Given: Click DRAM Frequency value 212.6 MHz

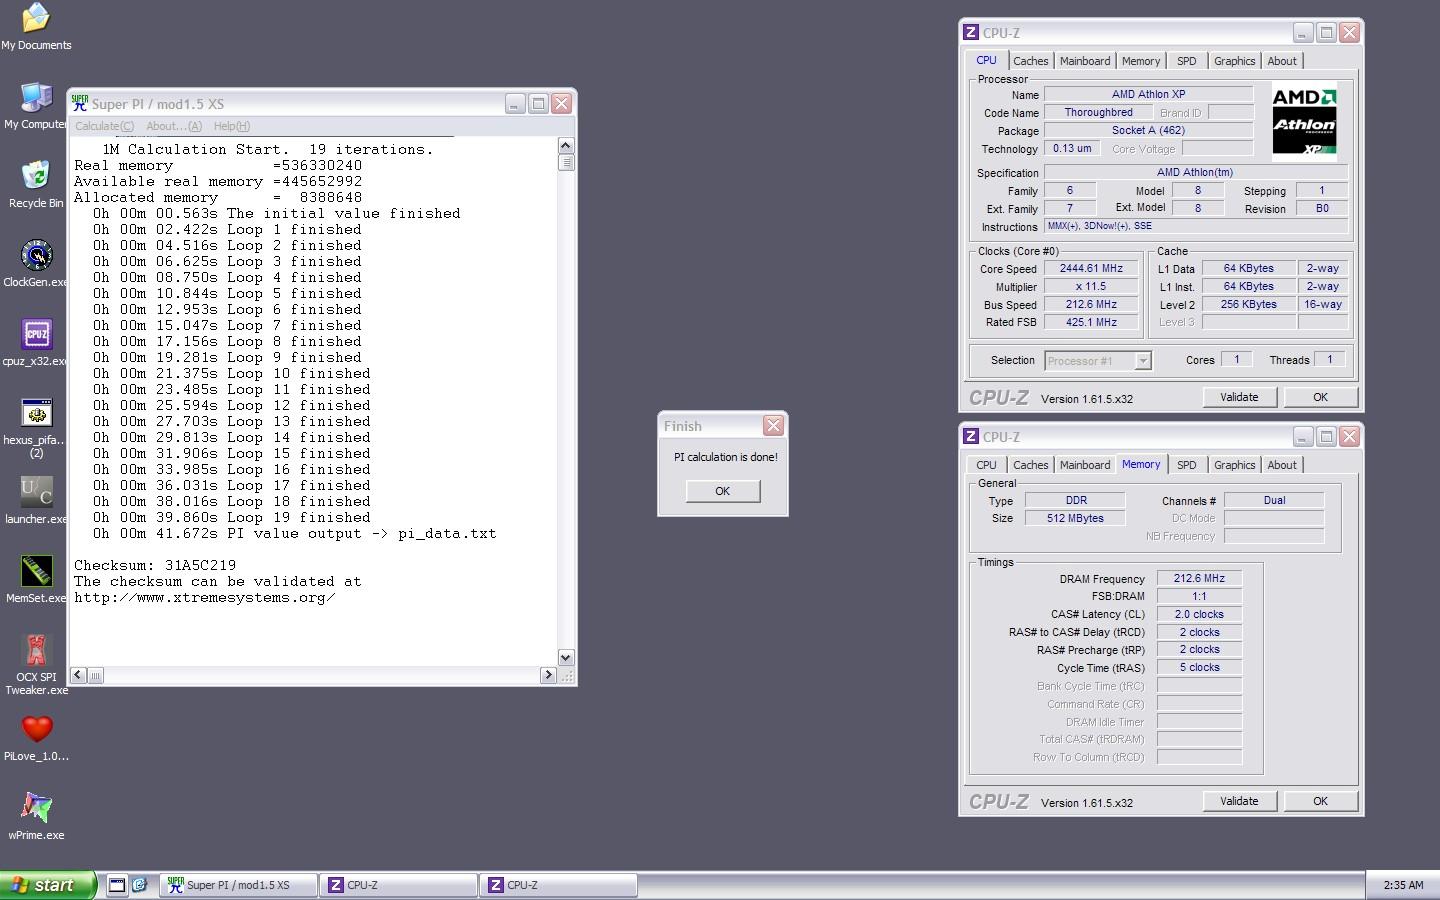Looking at the screenshot, I should coord(1199,578).
